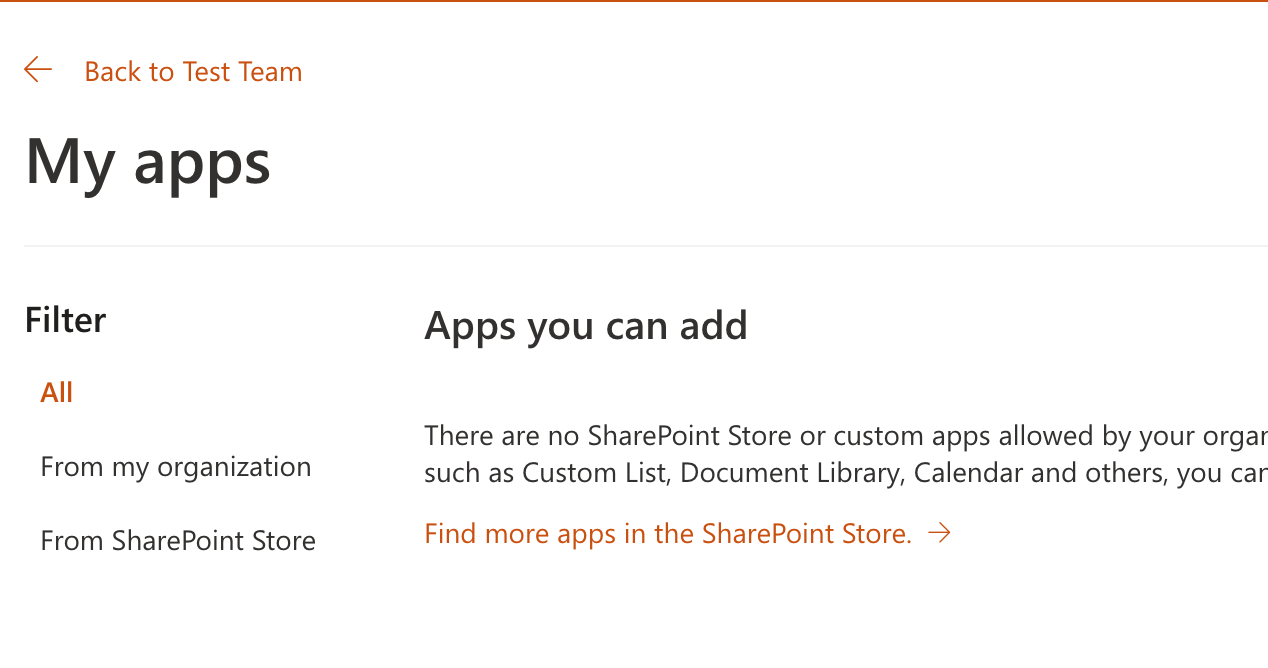The image size is (1268, 668).
Task: Open the Back to Test Team link
Action: (193, 72)
